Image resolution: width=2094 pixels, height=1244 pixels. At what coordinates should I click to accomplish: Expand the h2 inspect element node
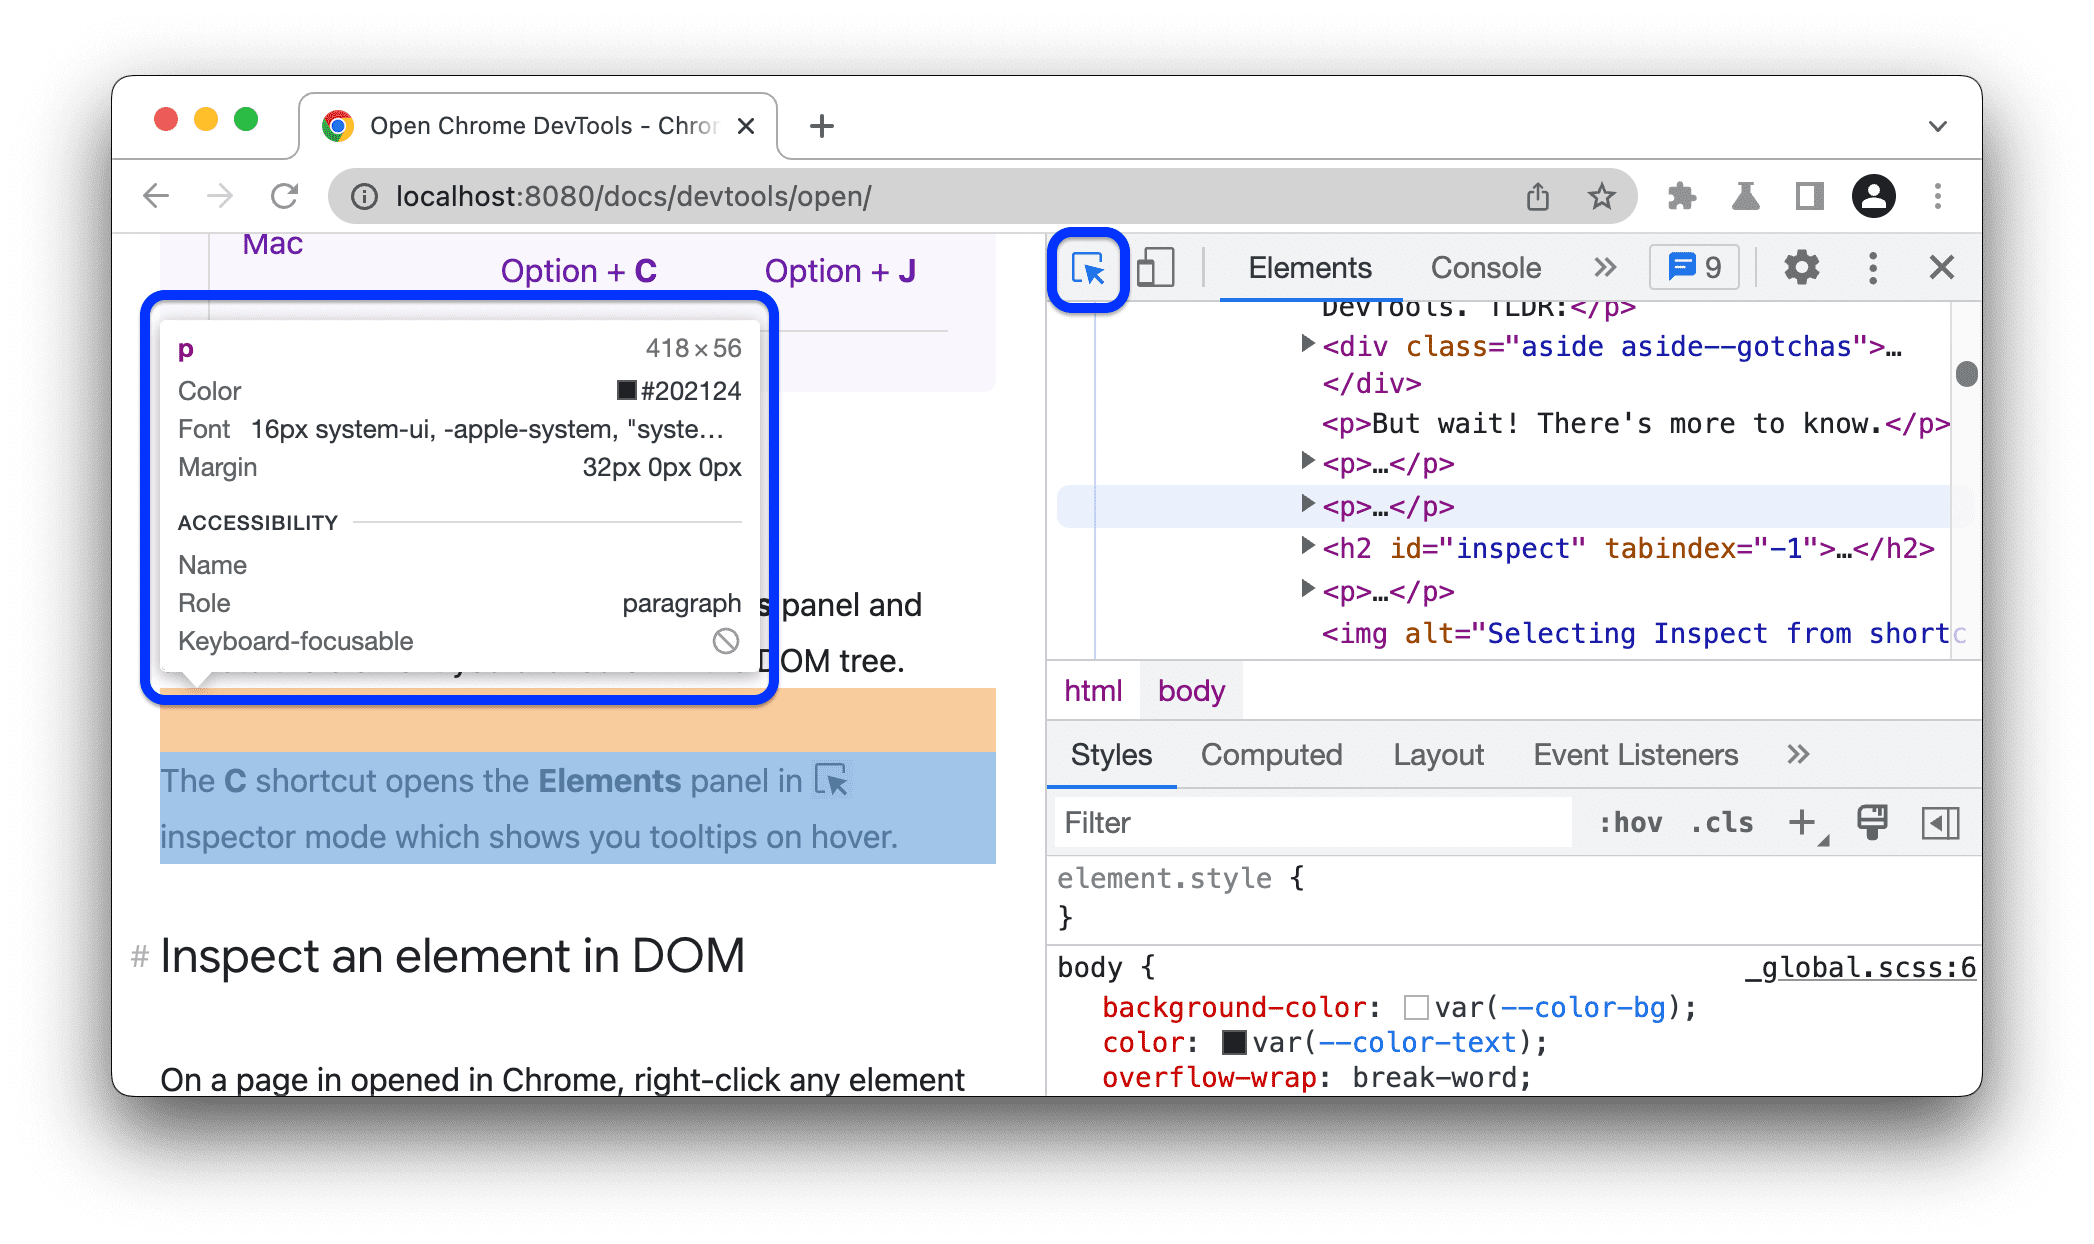coord(1300,549)
